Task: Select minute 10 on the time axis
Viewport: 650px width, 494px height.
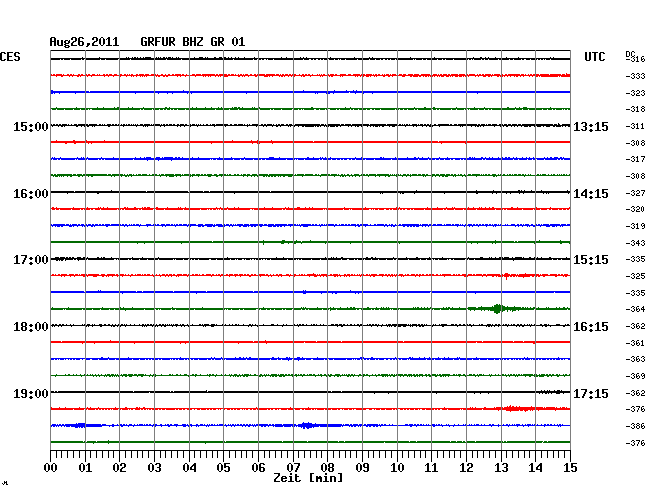Action: 397,468
